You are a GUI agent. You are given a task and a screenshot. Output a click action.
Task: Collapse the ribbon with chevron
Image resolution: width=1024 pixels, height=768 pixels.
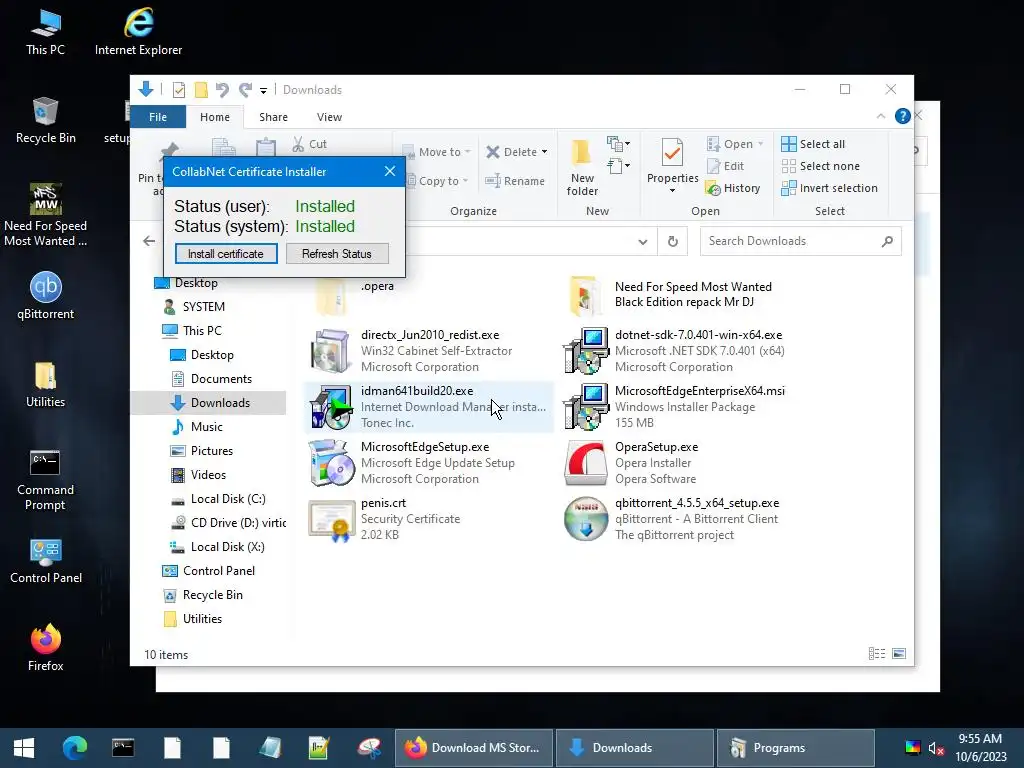point(880,116)
